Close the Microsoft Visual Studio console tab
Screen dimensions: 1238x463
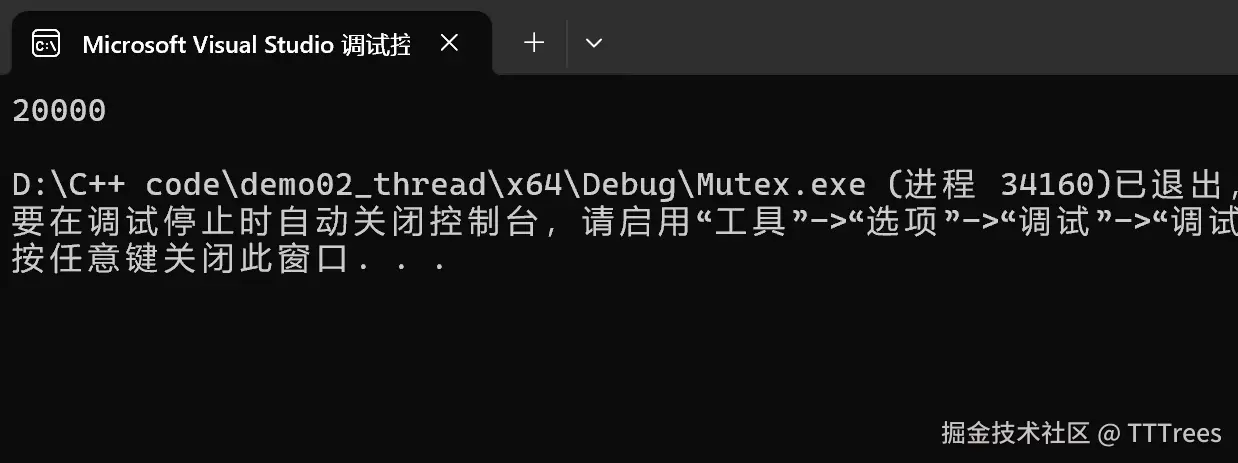tap(449, 43)
